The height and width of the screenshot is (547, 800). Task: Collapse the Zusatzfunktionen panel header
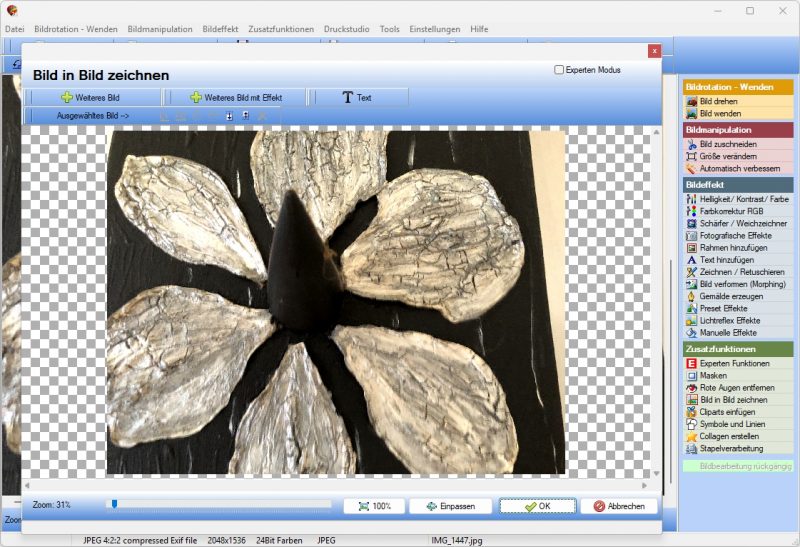[x=738, y=349]
